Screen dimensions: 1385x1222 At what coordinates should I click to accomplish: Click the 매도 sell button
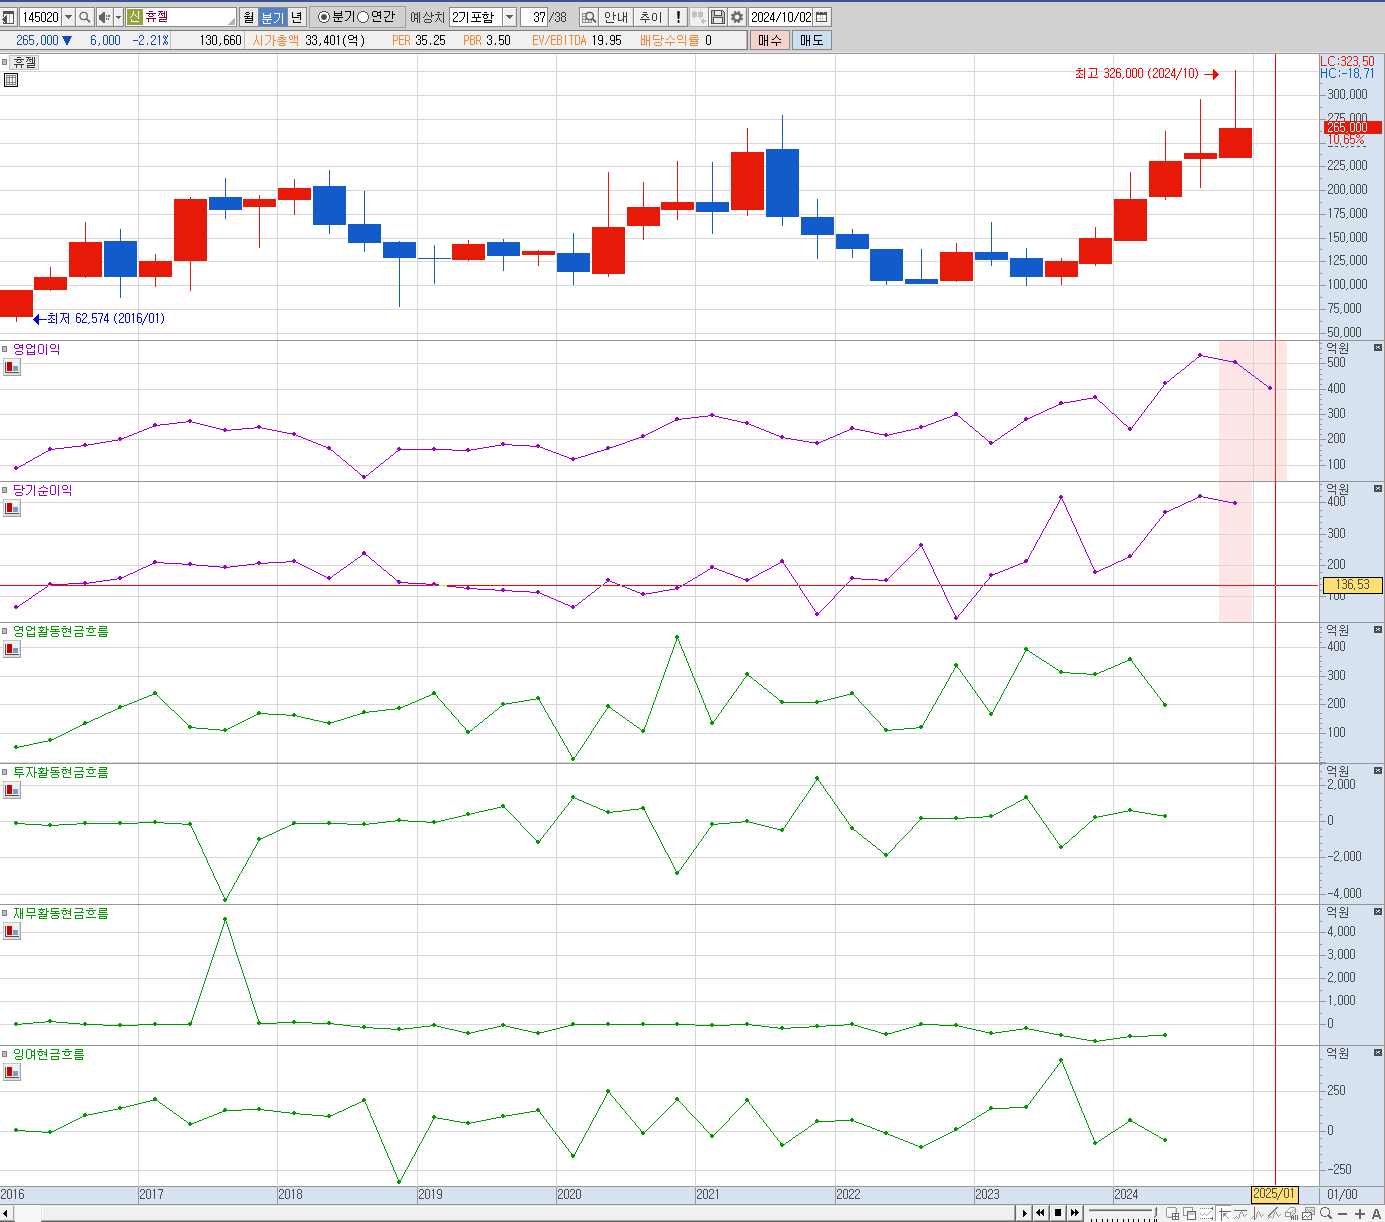[x=811, y=40]
